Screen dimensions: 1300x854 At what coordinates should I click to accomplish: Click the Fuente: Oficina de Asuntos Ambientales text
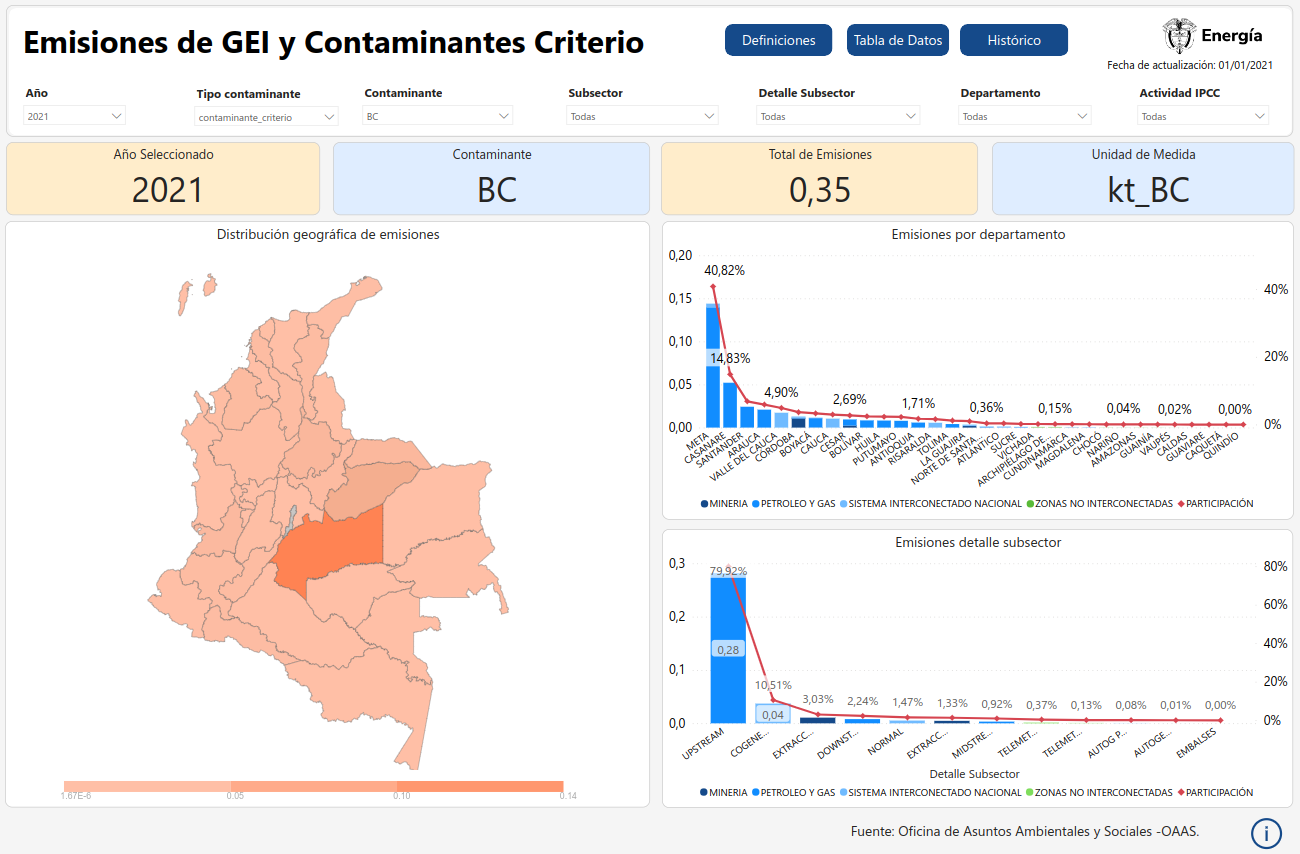1025,831
